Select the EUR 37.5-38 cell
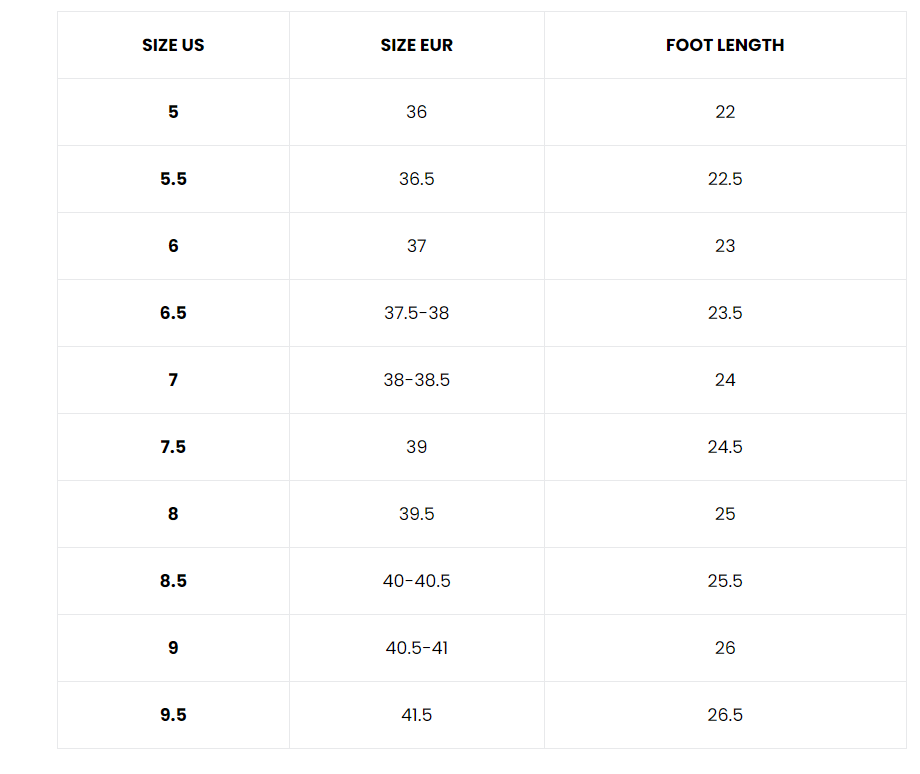Screen dimensions: 920x774 point(416,313)
